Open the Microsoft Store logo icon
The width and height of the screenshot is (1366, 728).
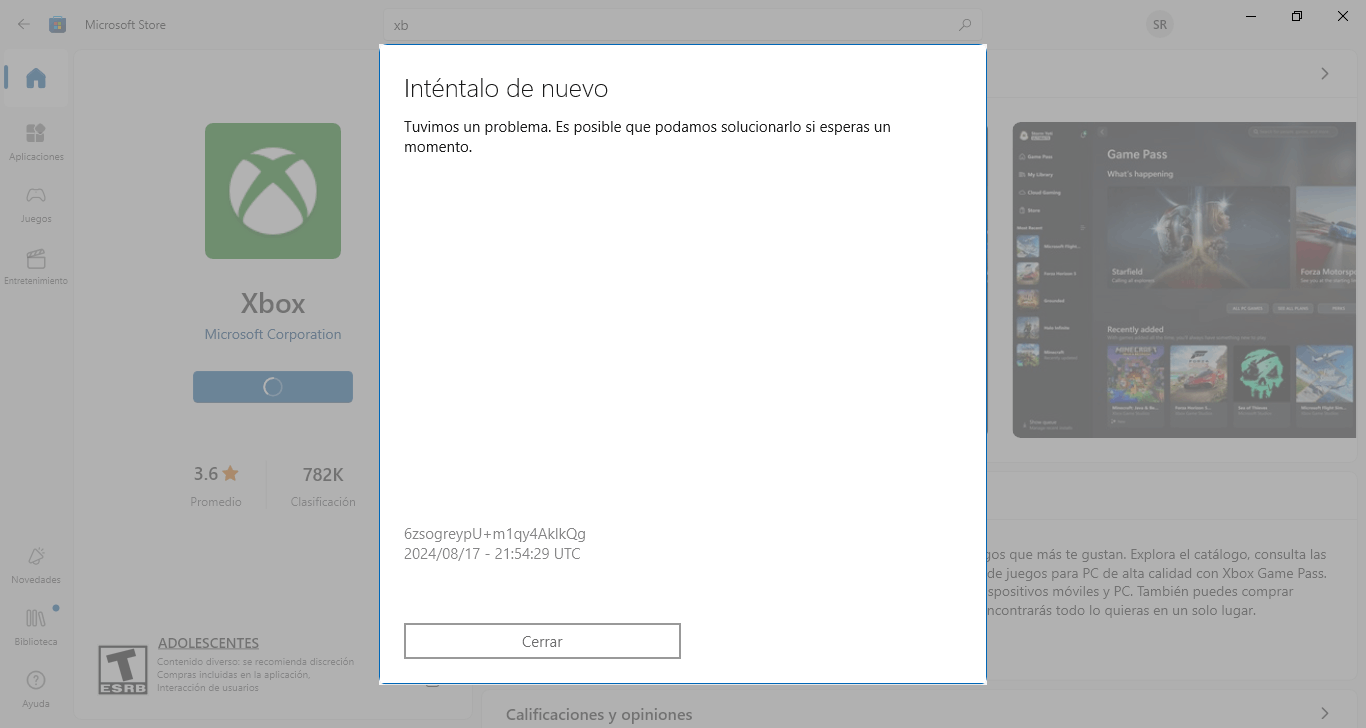pos(58,24)
